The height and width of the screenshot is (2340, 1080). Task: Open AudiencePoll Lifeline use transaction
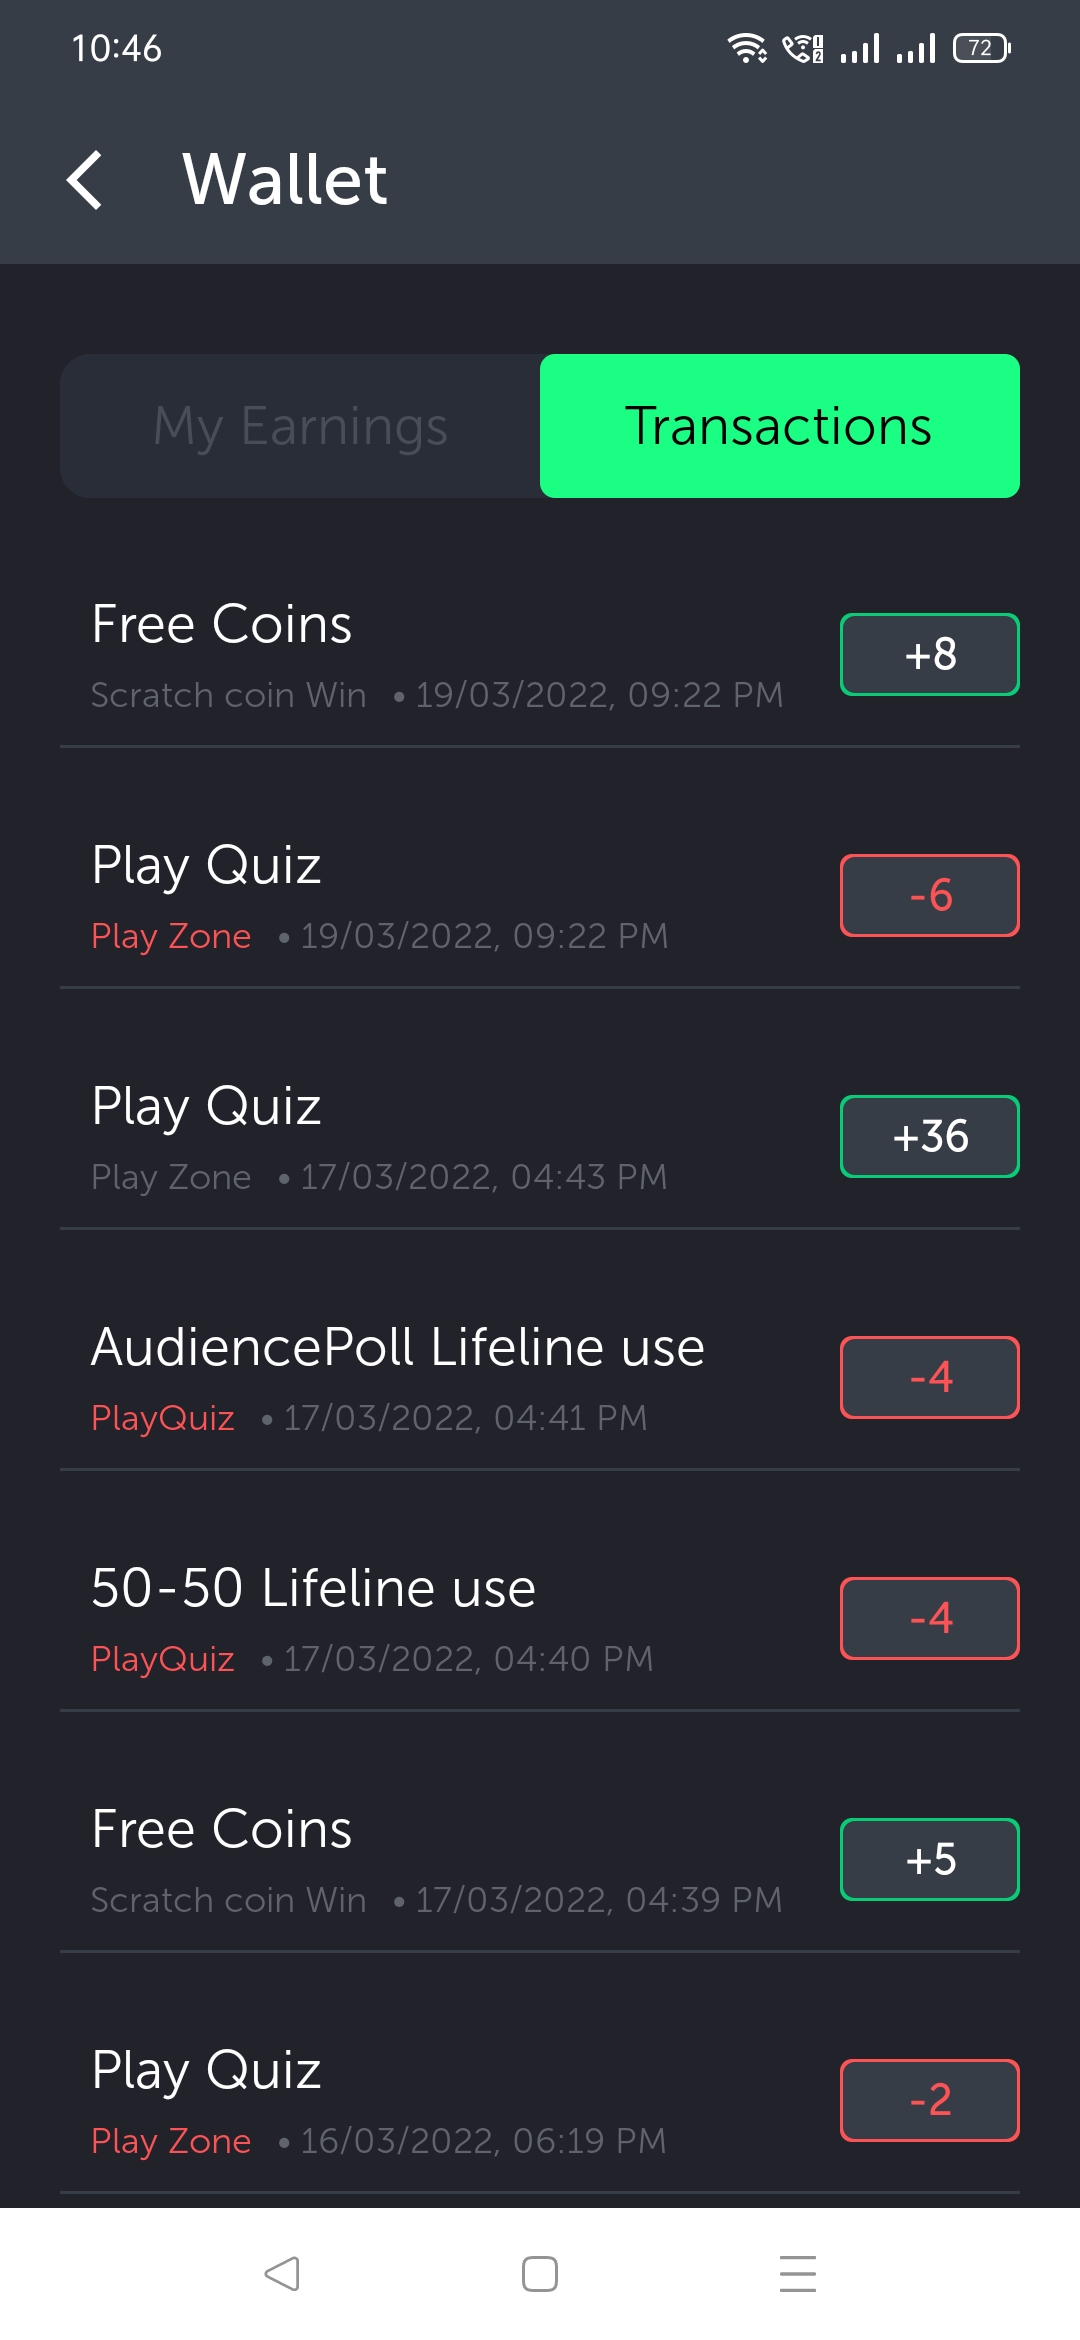[397, 1347]
